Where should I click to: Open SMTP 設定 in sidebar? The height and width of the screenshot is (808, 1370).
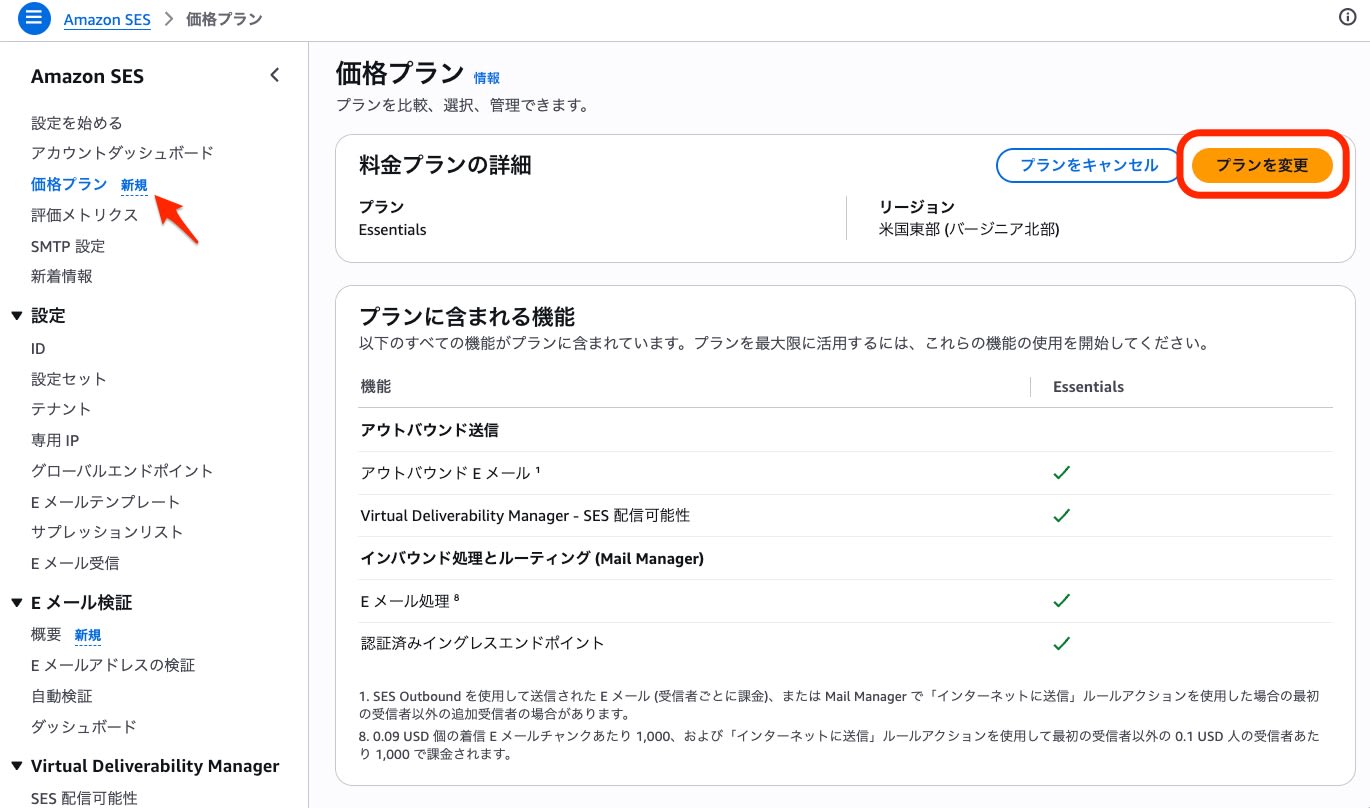(x=68, y=246)
